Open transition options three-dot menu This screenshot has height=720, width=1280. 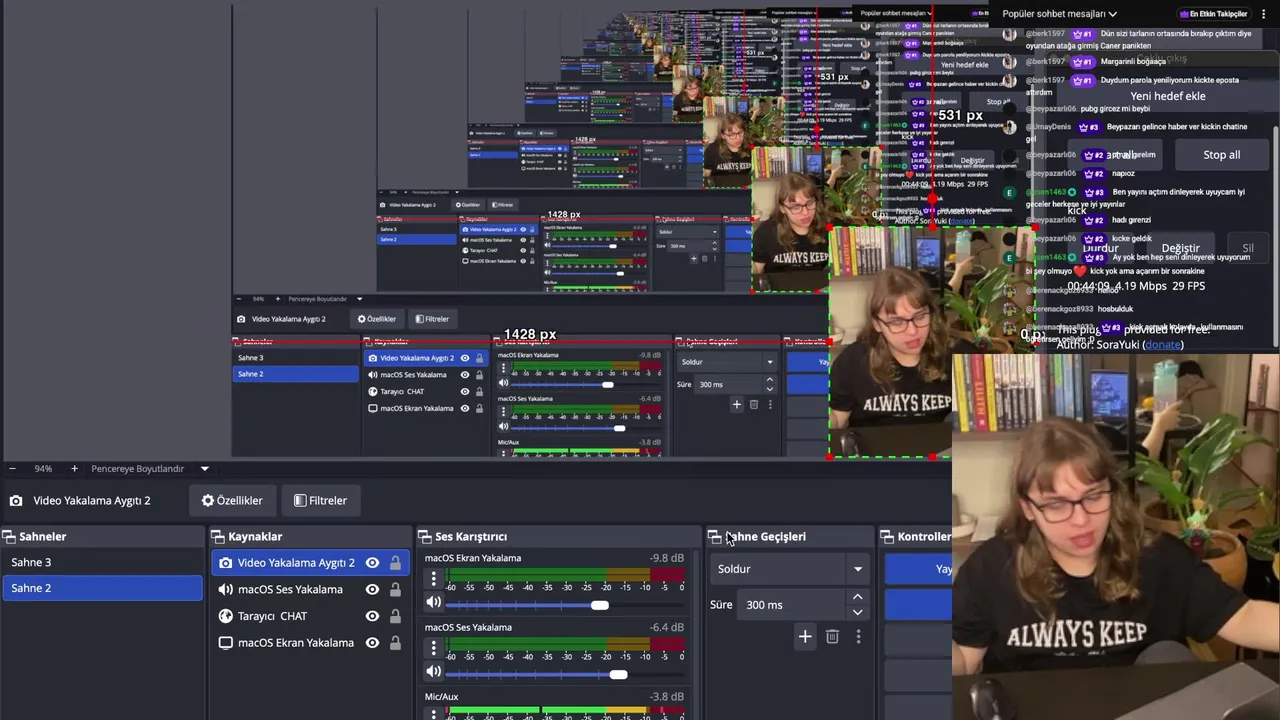pos(858,636)
